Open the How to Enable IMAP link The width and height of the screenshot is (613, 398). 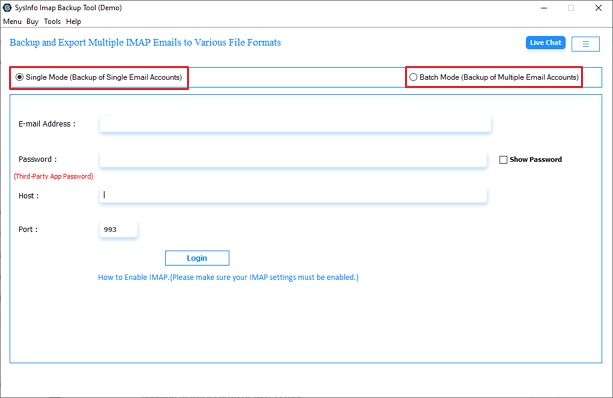point(228,277)
